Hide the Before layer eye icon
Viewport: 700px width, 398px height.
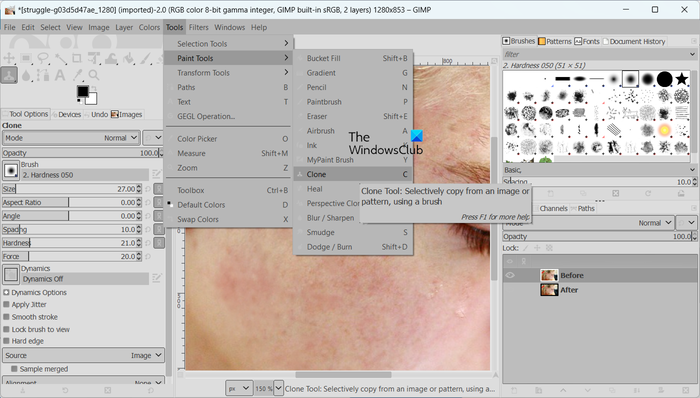(x=510, y=275)
